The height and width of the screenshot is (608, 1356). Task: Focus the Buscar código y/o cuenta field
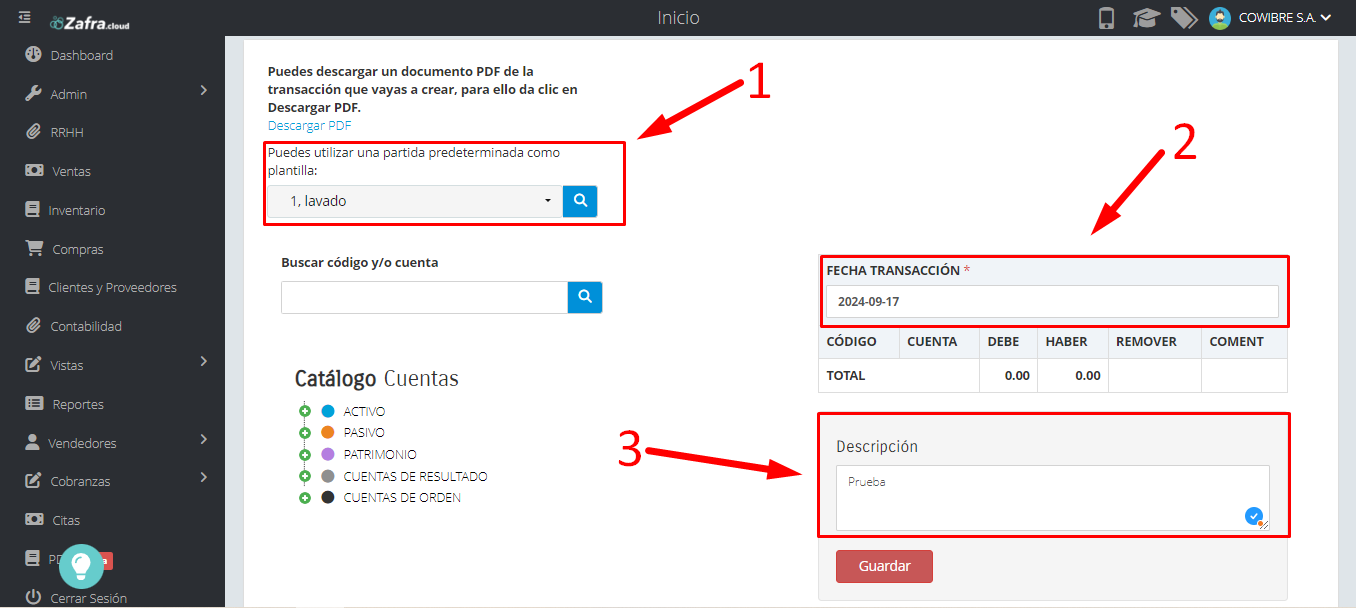point(425,297)
